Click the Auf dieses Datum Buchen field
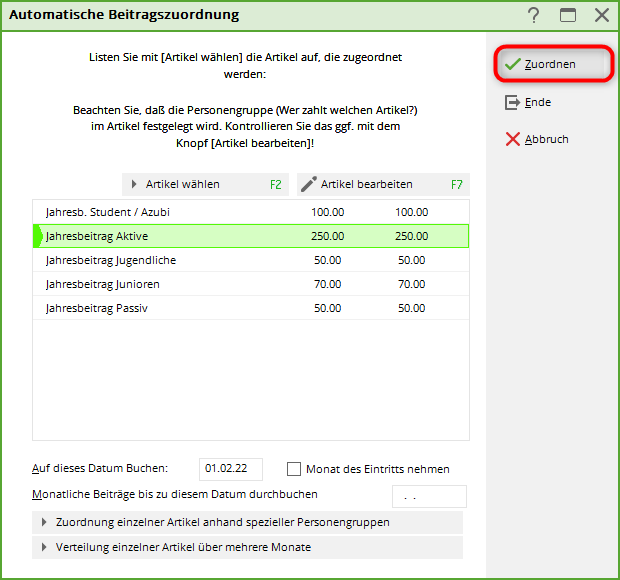Screen dimensions: 620x580 pyautogui.click(x=230, y=469)
